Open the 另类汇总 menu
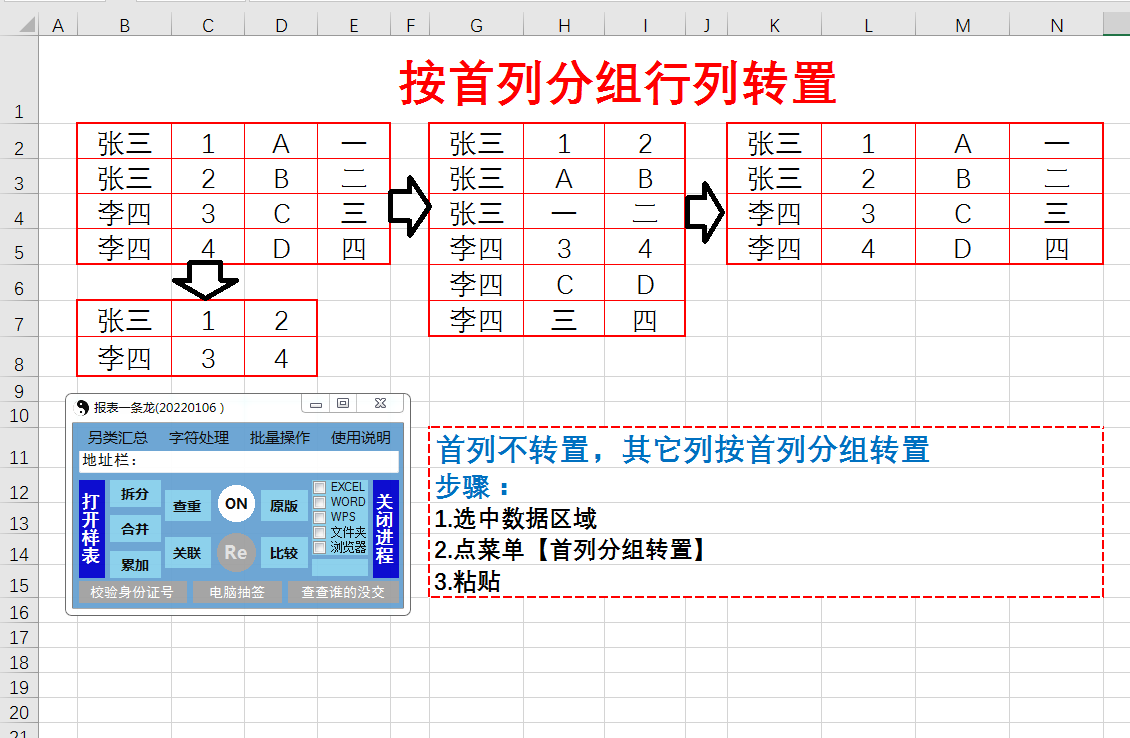This screenshot has height=738, width=1130. (x=117, y=437)
